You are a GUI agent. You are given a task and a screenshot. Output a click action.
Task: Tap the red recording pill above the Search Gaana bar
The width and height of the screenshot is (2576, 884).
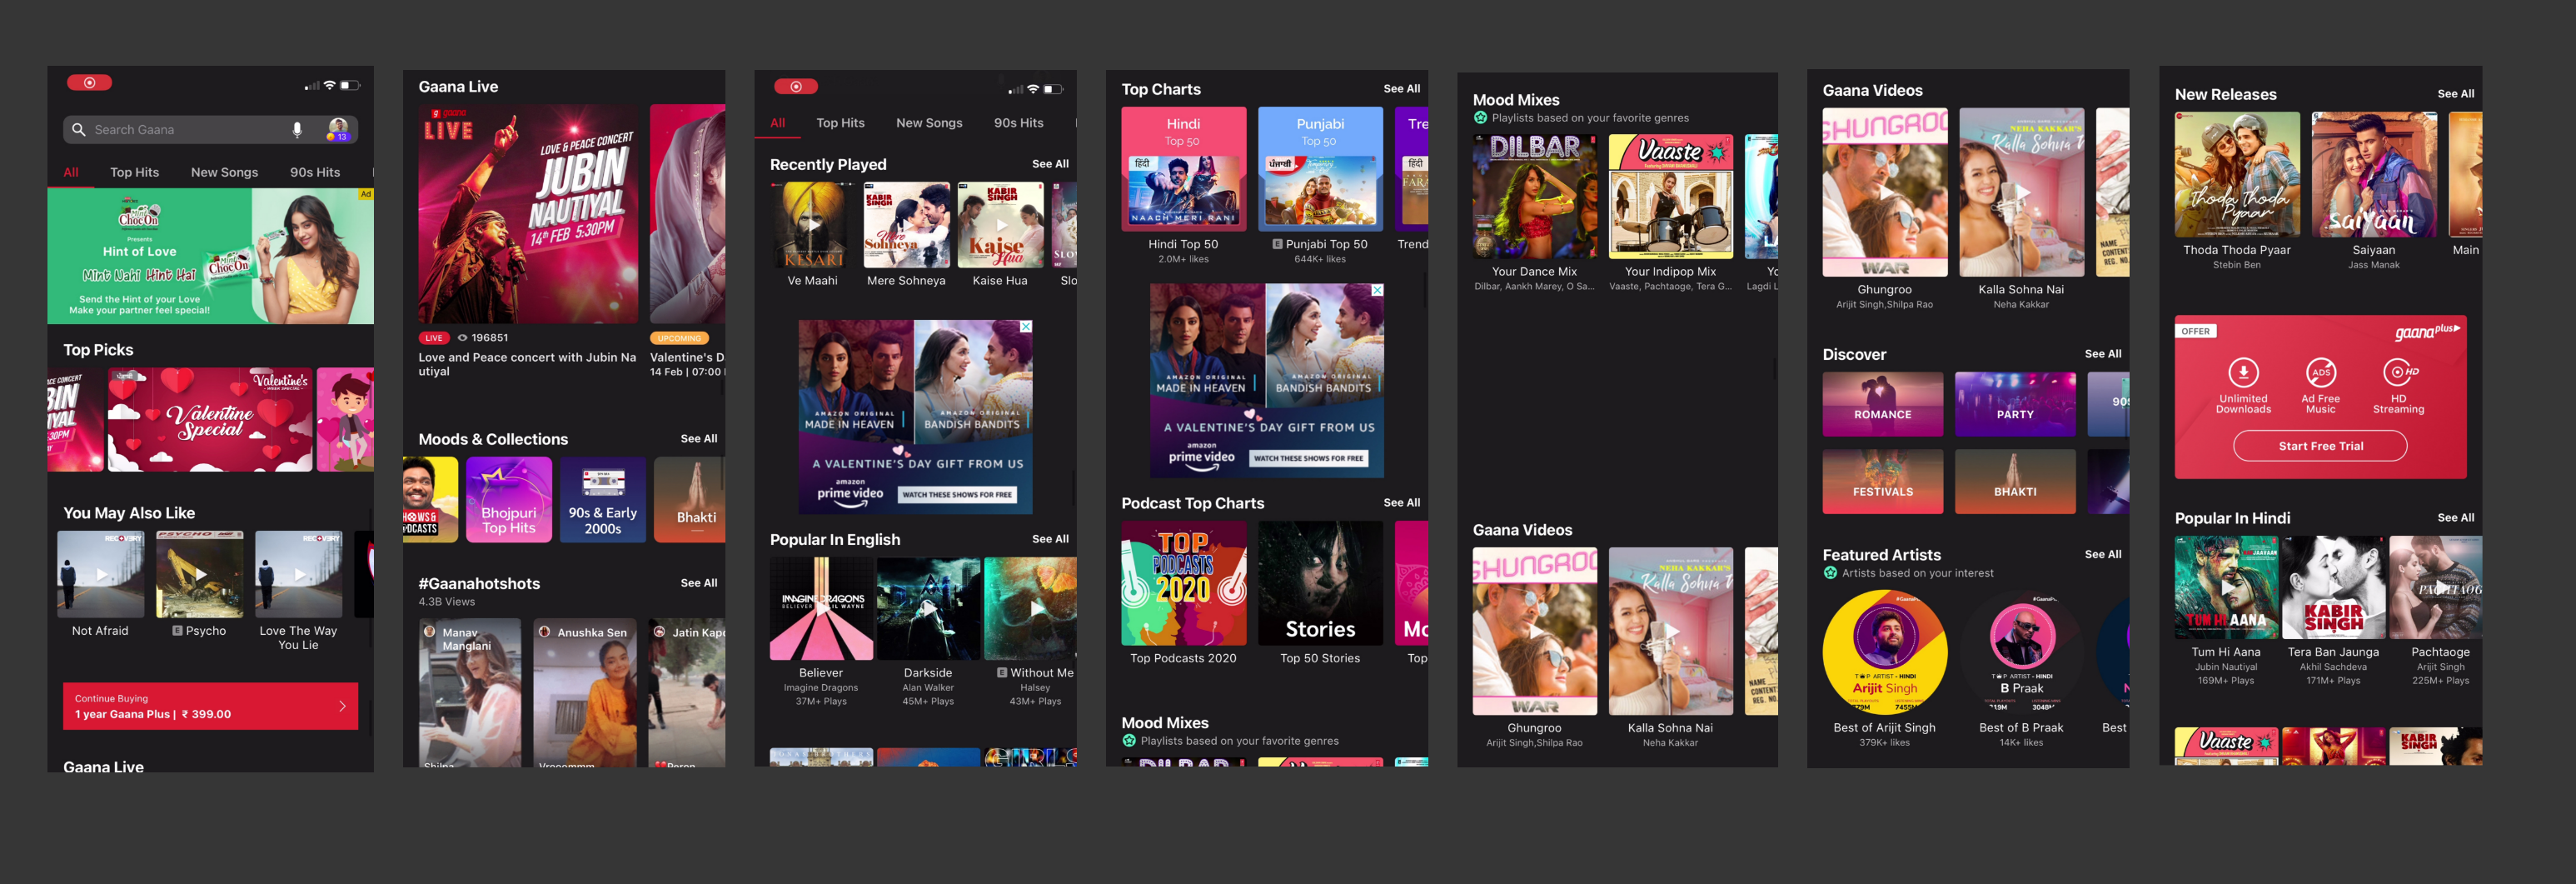89,83
